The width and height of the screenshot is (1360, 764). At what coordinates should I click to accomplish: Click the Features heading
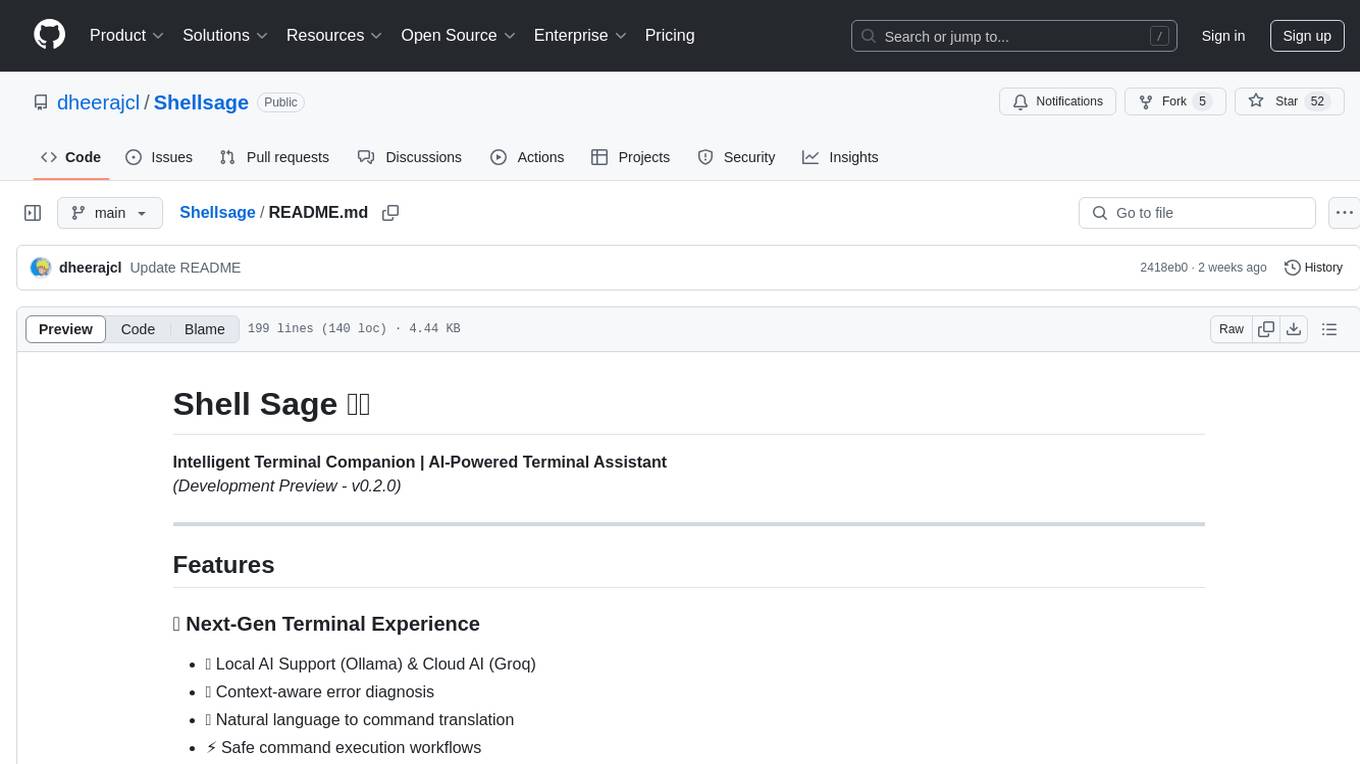[224, 565]
